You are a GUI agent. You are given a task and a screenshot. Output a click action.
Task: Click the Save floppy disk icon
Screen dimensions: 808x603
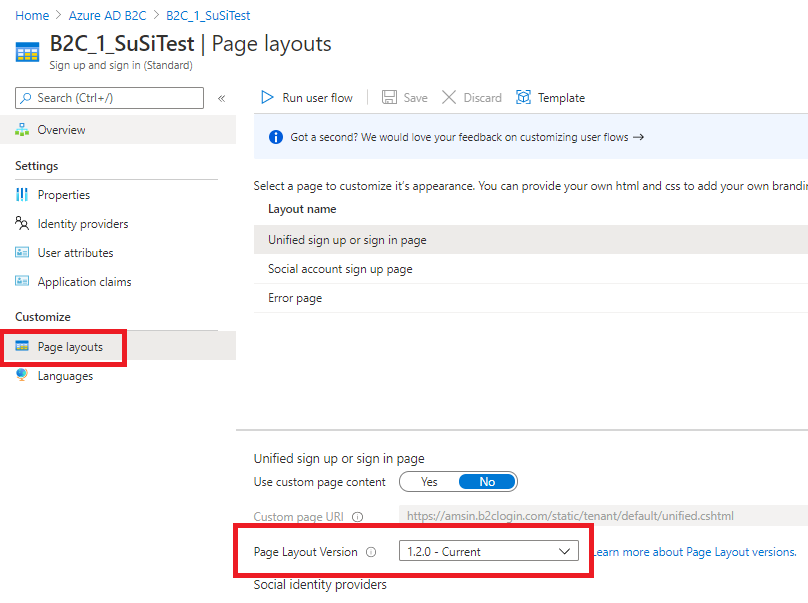point(389,97)
